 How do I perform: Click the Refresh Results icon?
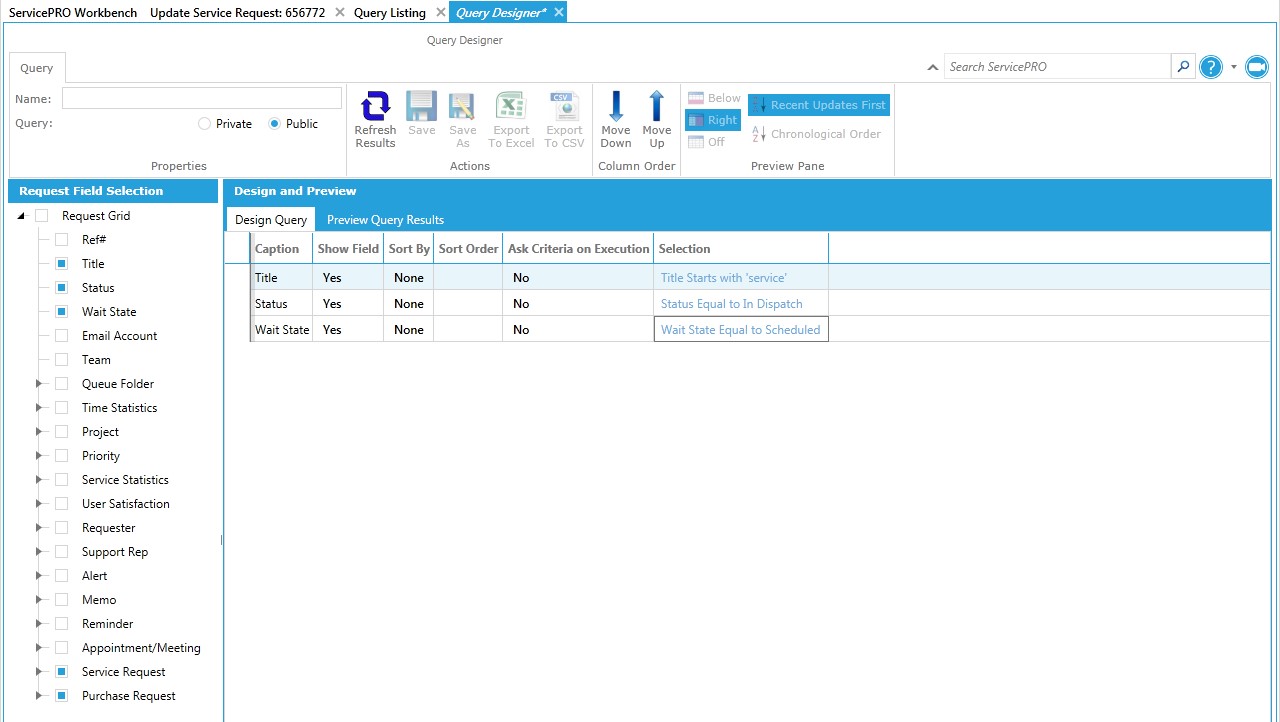click(x=375, y=106)
